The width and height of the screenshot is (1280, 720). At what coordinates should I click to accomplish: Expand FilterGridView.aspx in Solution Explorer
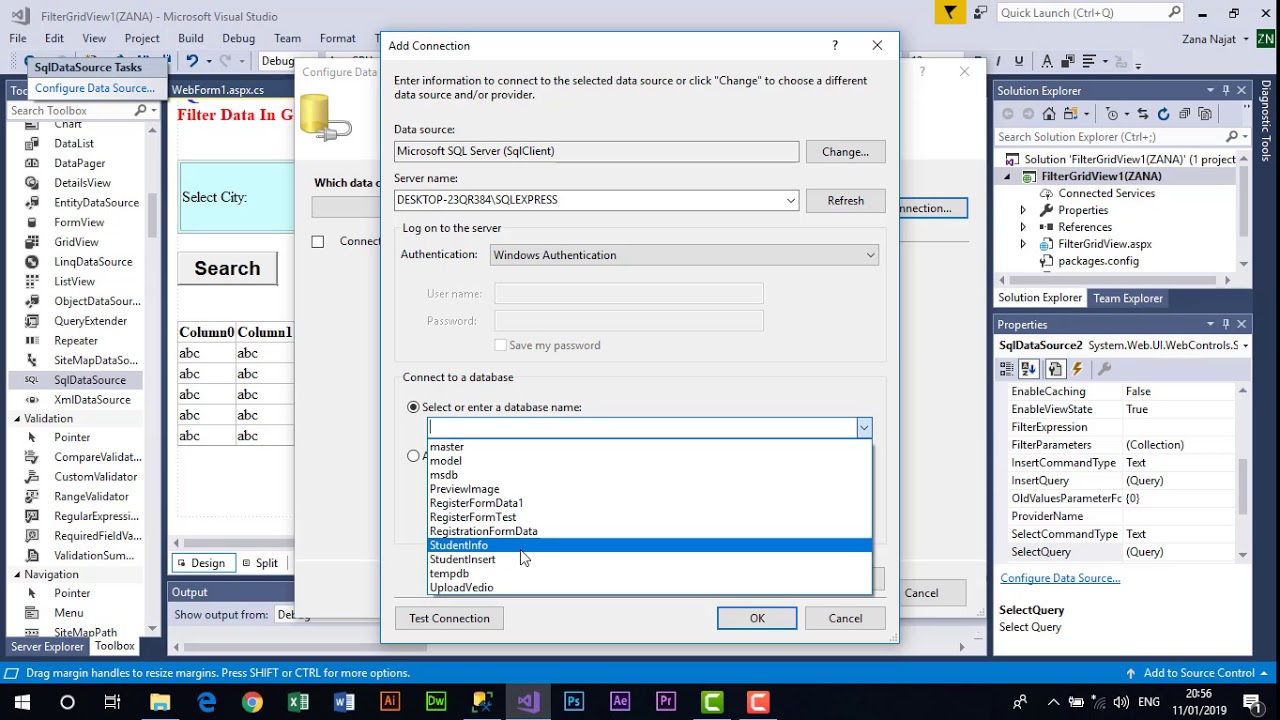point(1022,244)
